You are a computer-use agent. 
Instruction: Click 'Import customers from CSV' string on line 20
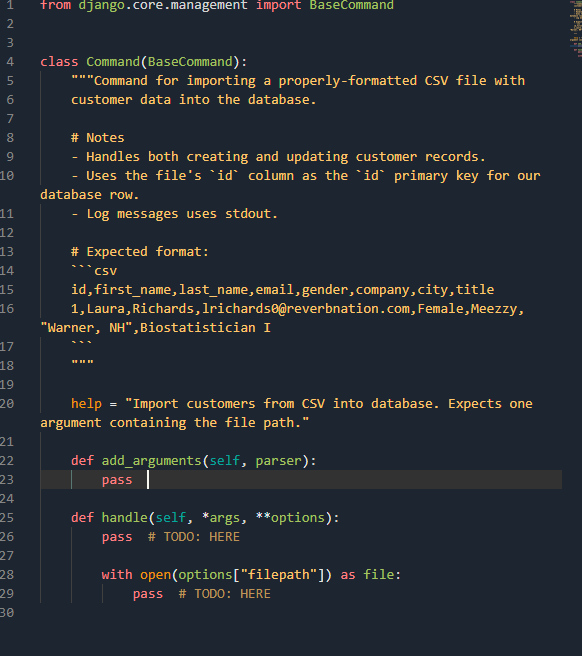click(229, 404)
